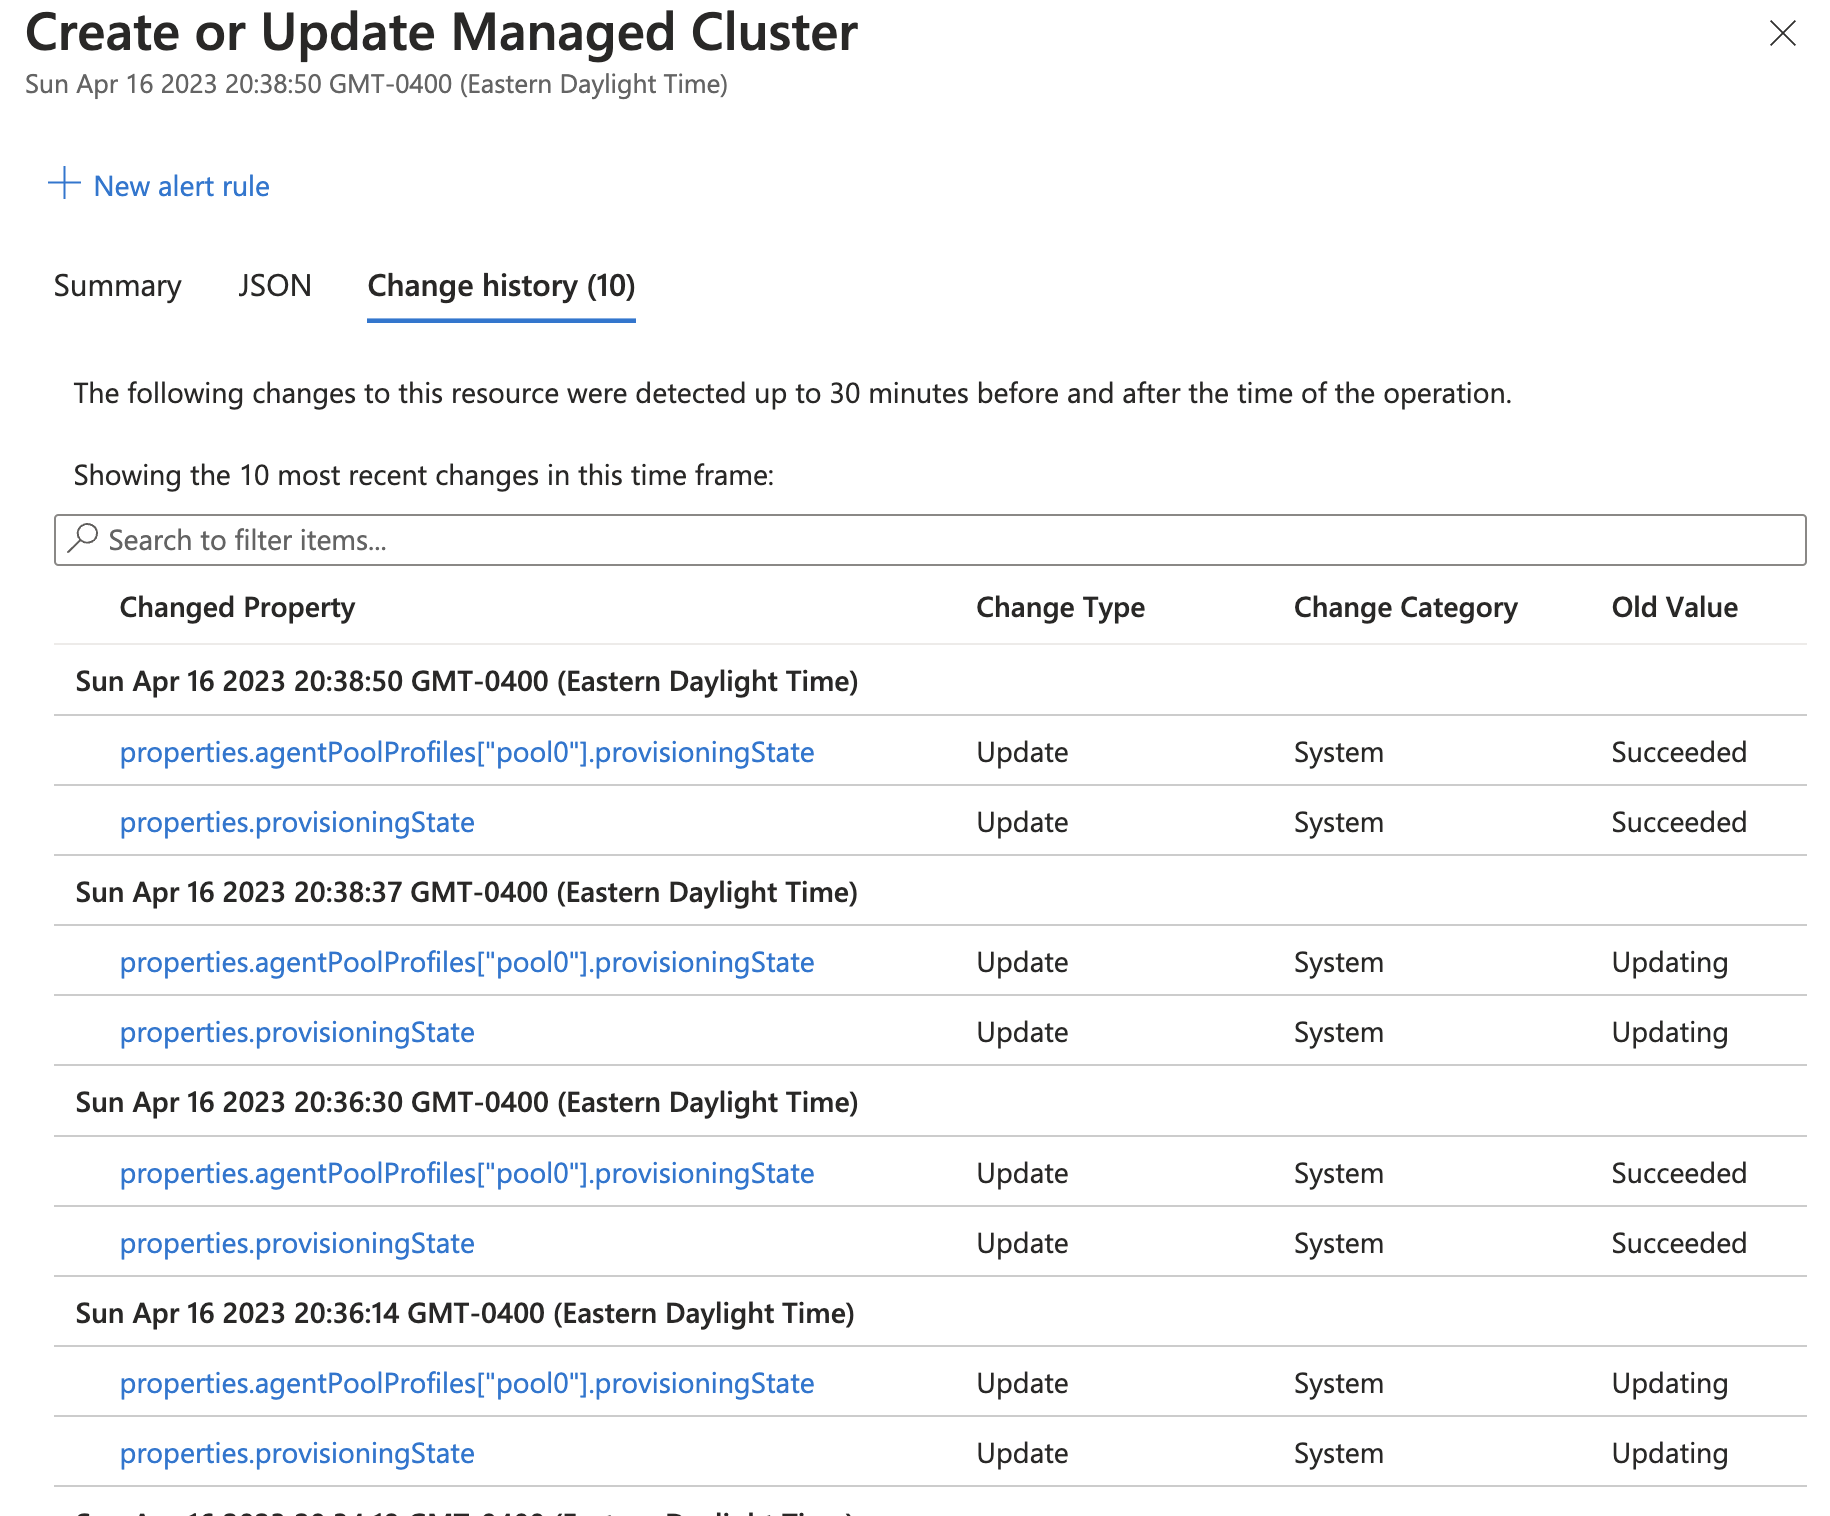
Task: Close the Create or Update Managed Cluster panel
Action: pos(1783,33)
